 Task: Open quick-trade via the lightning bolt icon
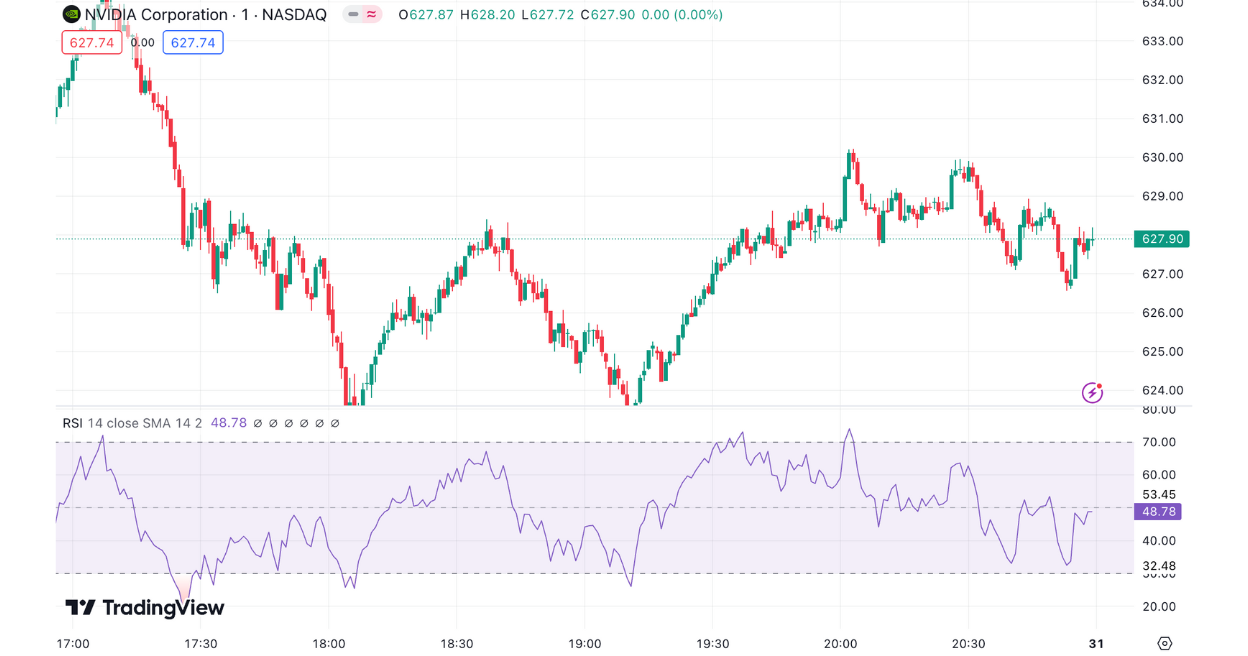click(x=1092, y=393)
